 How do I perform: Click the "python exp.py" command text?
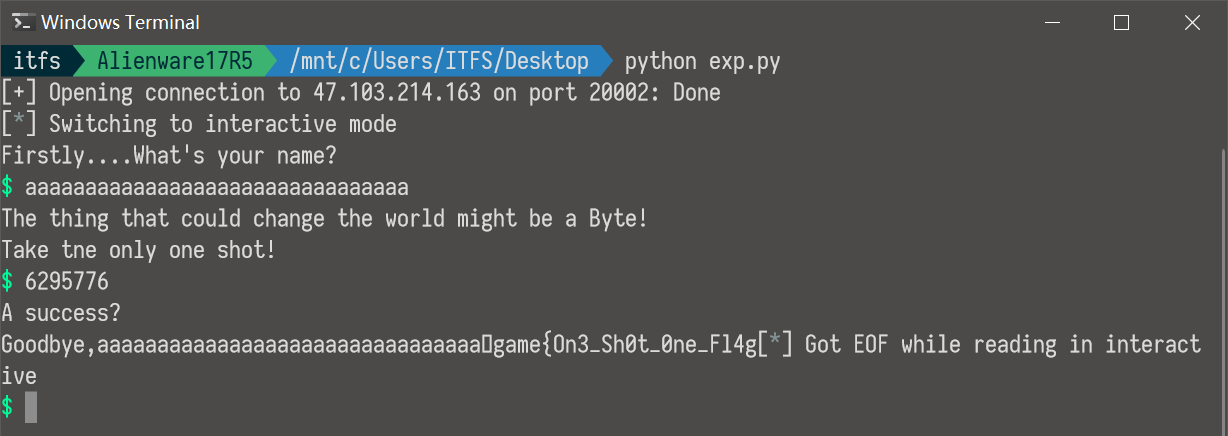coord(702,61)
